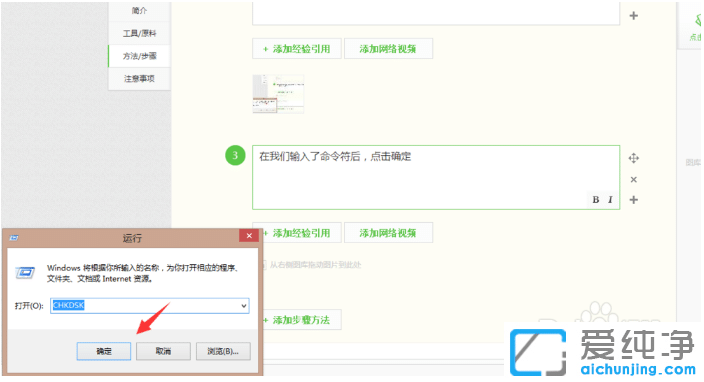The image size is (704, 382).
Task: Go to the 注意事项 sidebar tab
Action: click(x=139, y=79)
